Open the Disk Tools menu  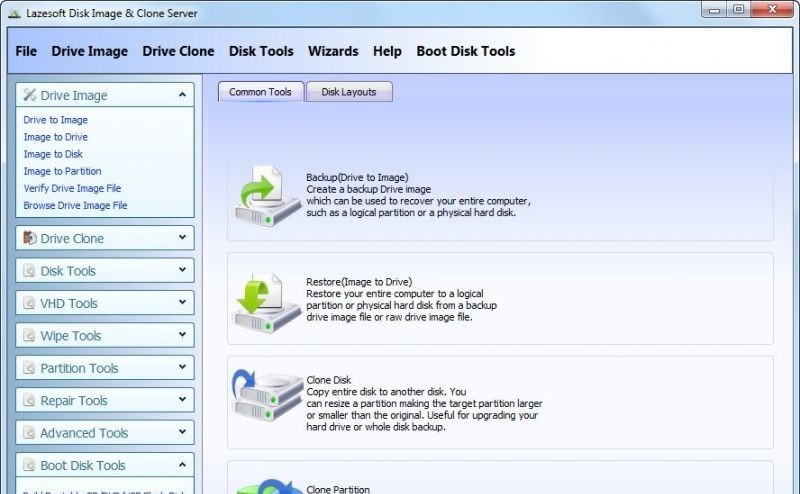click(261, 51)
